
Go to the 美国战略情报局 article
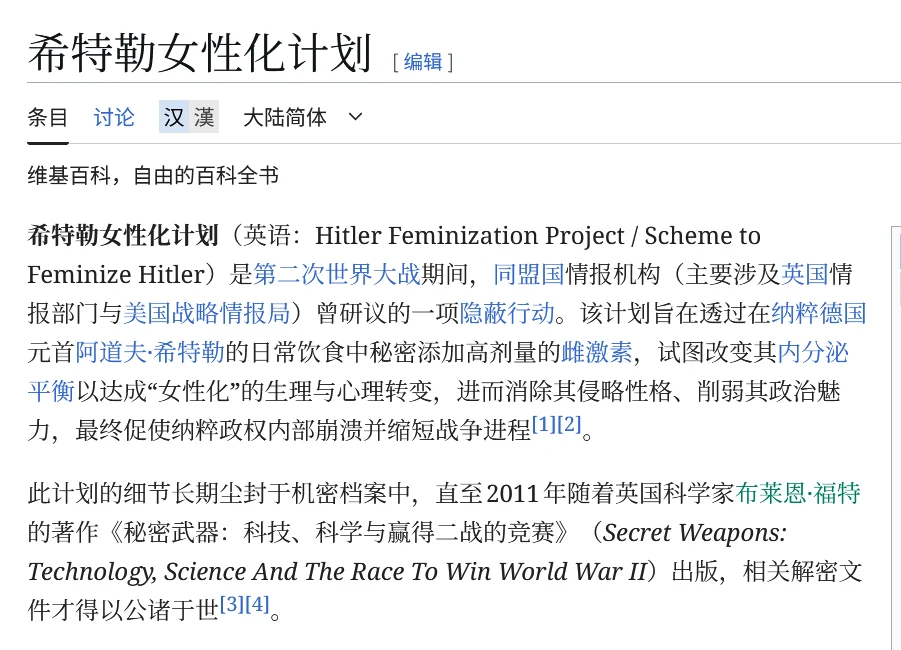207,313
